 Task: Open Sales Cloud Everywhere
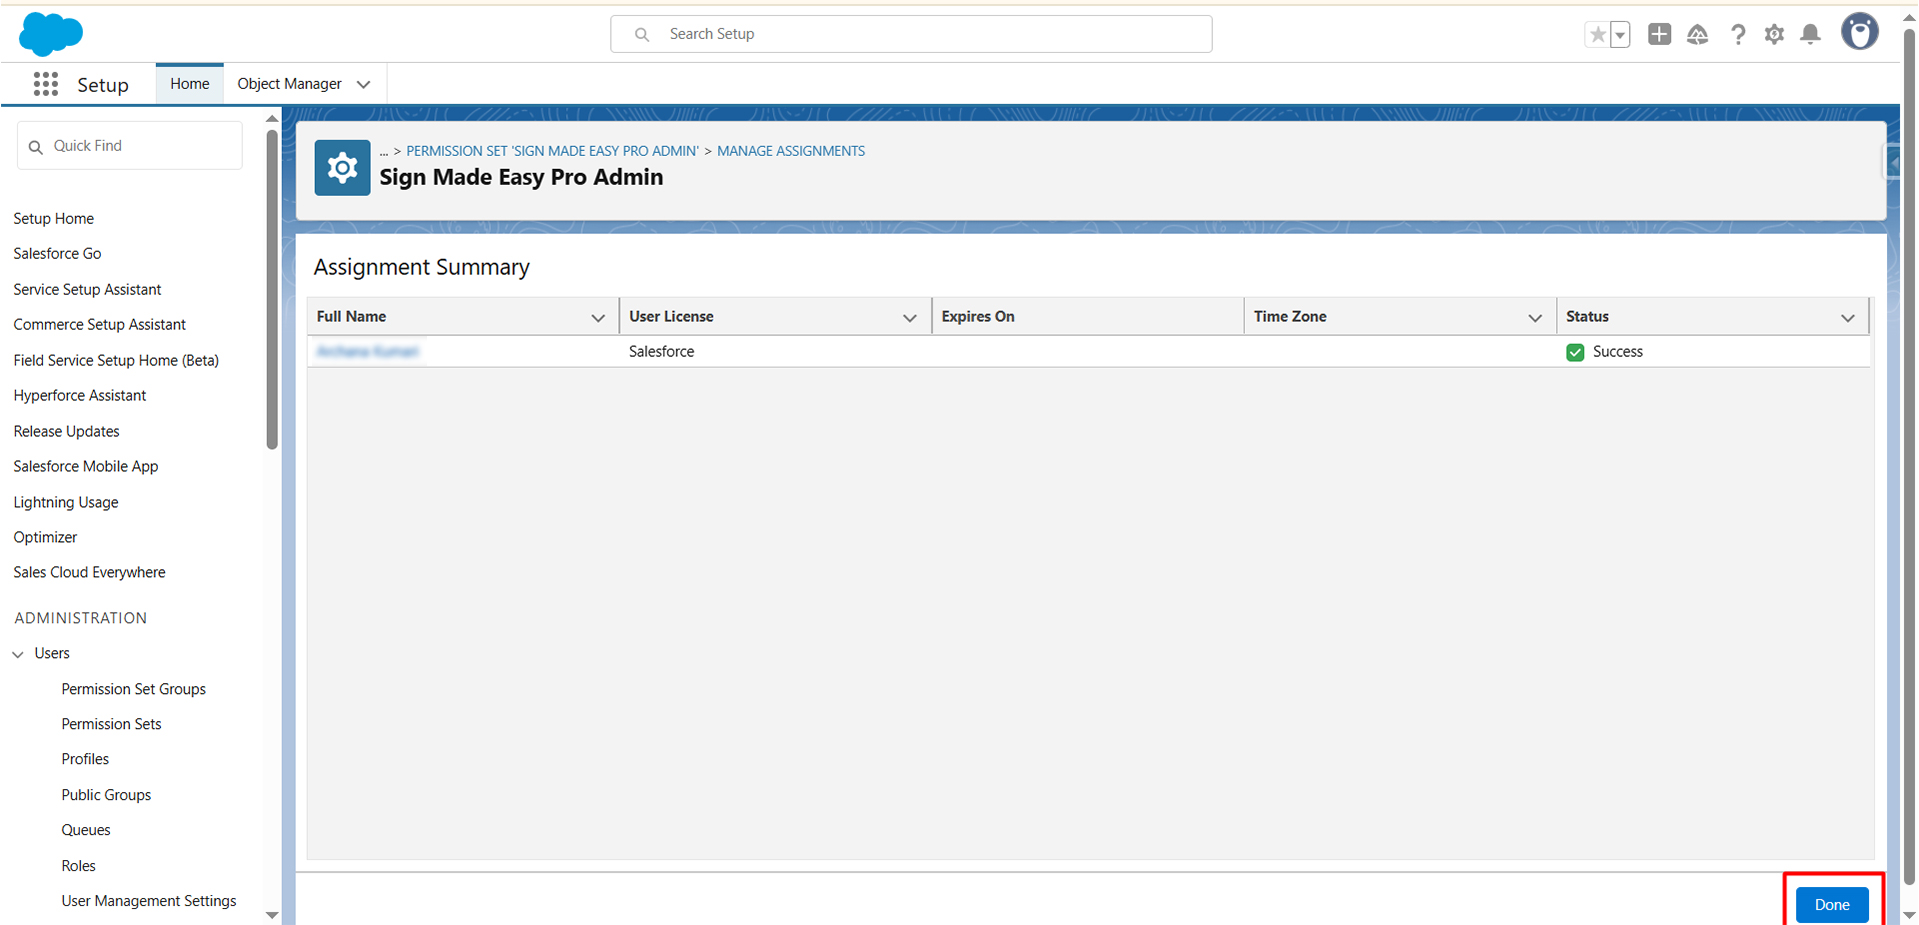pos(90,573)
